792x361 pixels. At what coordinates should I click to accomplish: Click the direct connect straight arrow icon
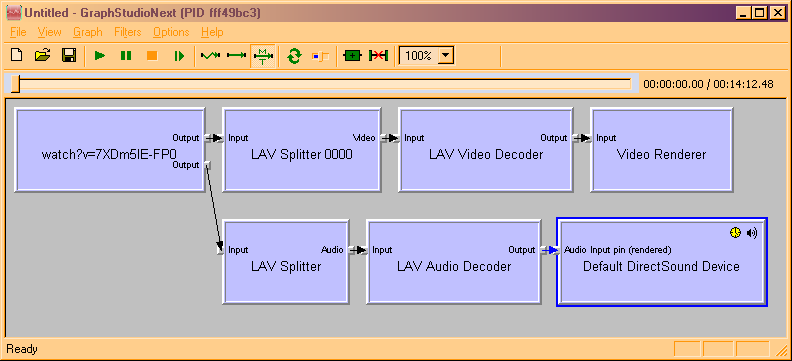click(236, 56)
